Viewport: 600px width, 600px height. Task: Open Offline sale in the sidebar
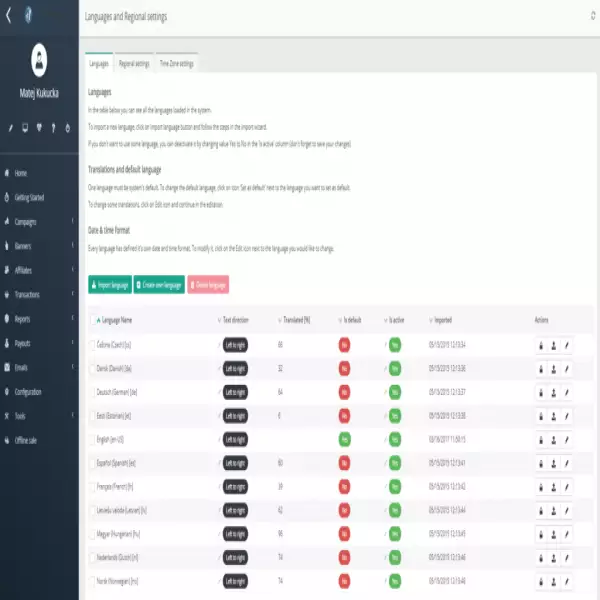(26, 440)
